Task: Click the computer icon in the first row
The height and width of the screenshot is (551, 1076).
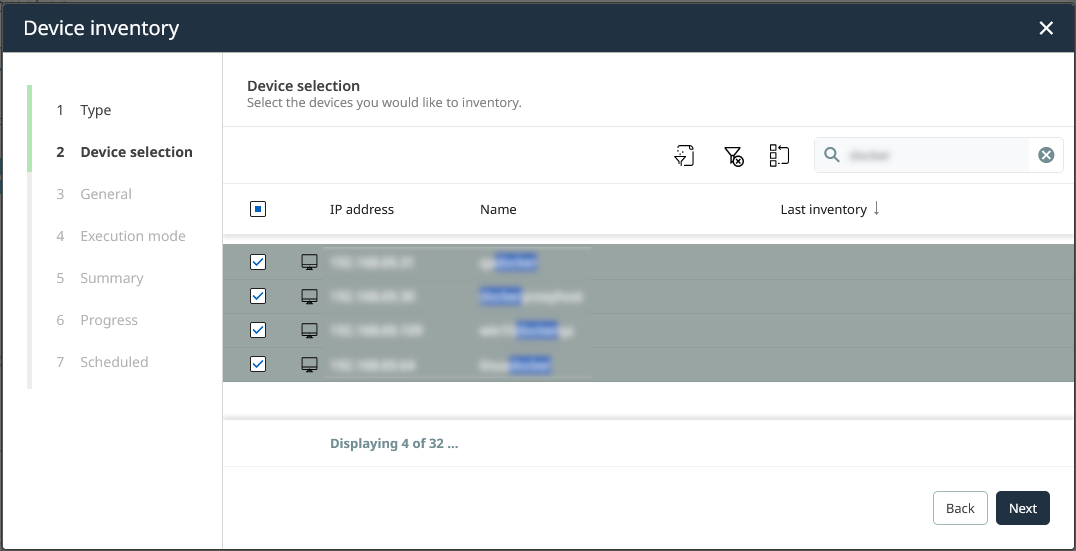Action: click(x=310, y=262)
